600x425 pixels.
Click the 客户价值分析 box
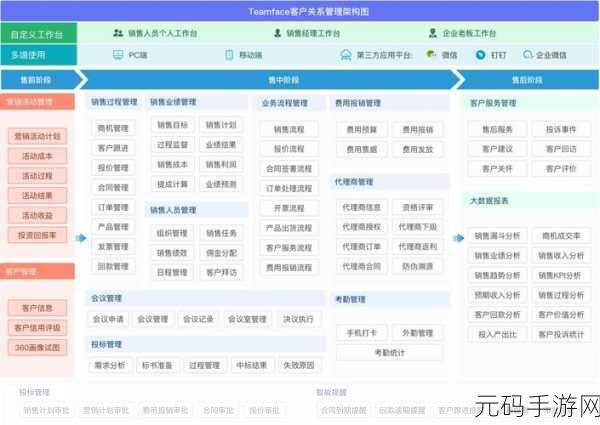[x=561, y=315]
